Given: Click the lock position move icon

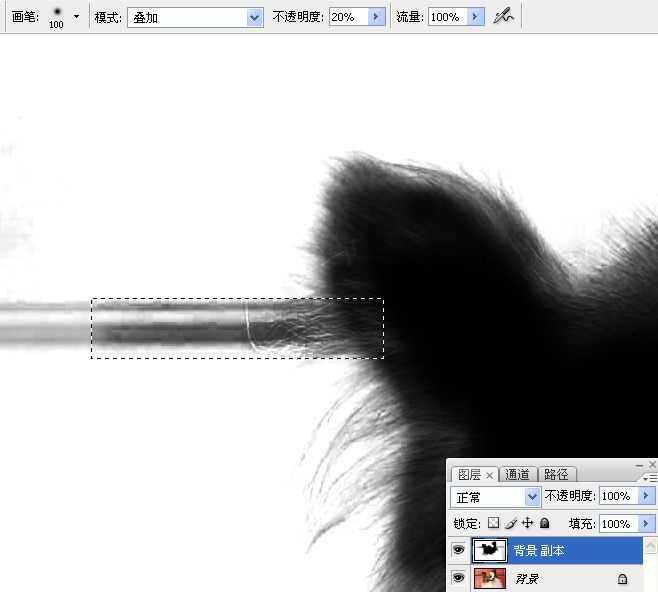Looking at the screenshot, I should pyautogui.click(x=527, y=523).
